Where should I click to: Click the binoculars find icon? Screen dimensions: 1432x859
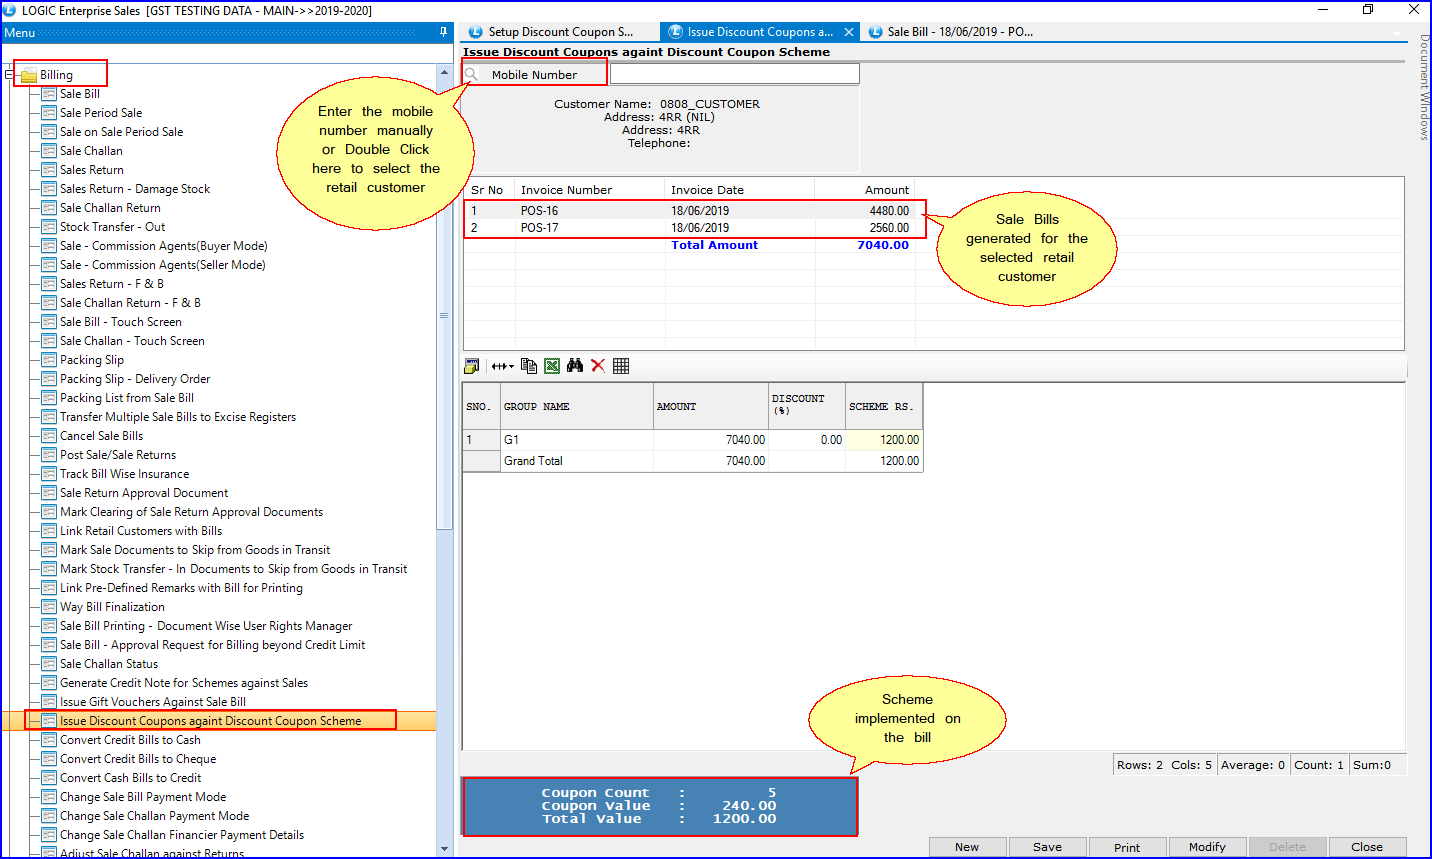575,366
